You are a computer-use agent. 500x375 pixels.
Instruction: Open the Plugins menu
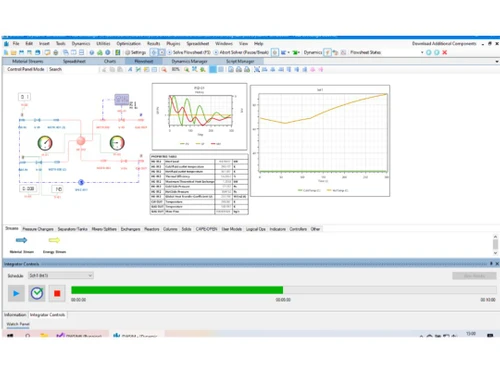(x=173, y=44)
